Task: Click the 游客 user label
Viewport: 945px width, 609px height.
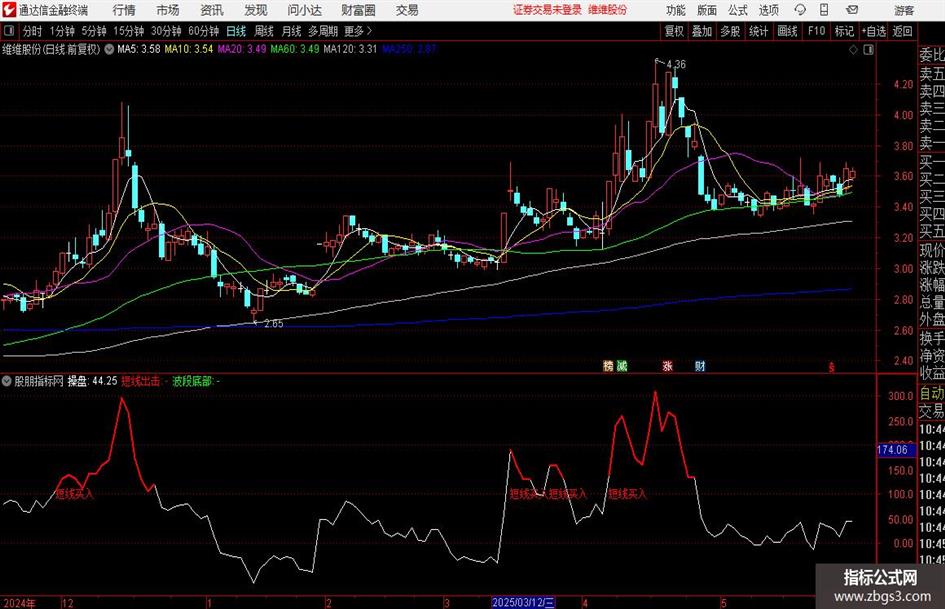Action: tap(903, 10)
